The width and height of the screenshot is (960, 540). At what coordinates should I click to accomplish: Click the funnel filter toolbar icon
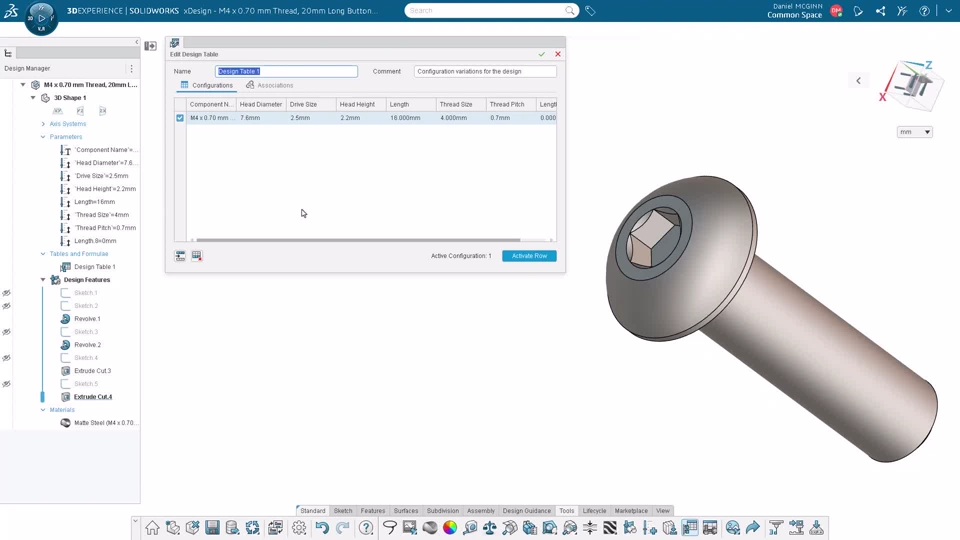pos(776,528)
